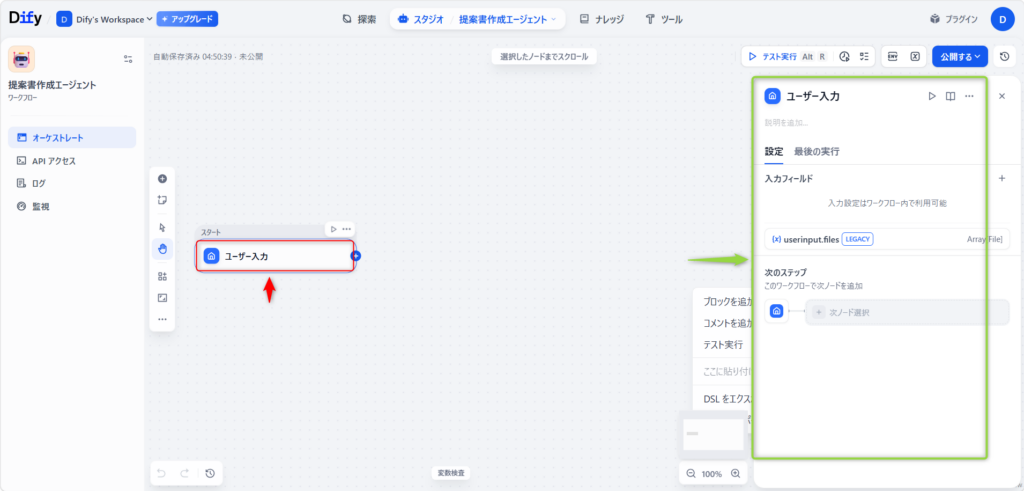This screenshot has height=491, width=1024.
Task: Open version history clock icon at top right
Action: point(1004,56)
